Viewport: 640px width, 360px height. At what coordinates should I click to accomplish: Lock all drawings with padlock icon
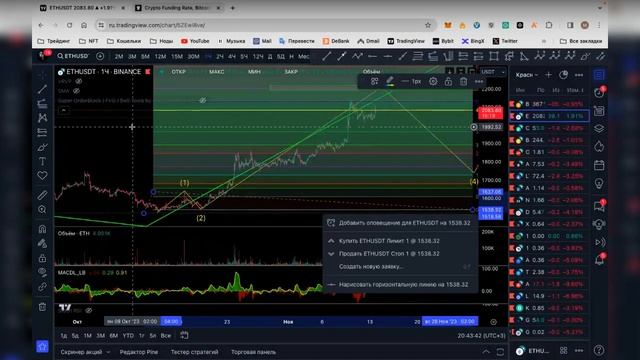42,258
